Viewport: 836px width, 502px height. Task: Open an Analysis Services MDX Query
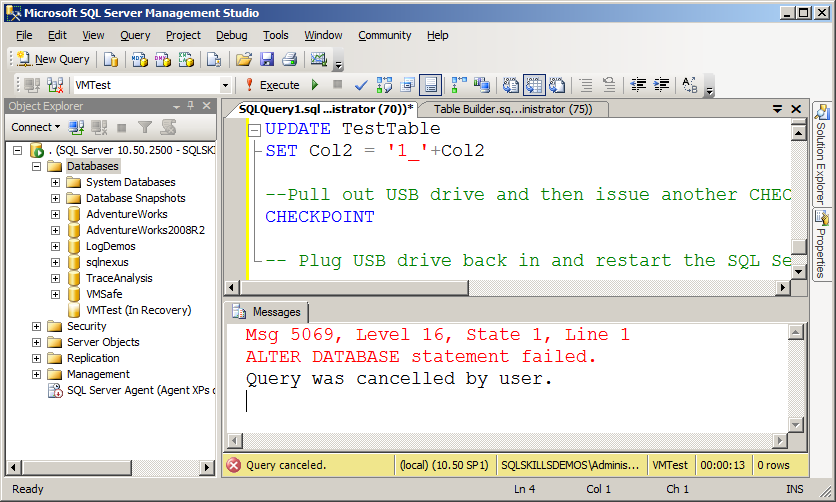140,59
